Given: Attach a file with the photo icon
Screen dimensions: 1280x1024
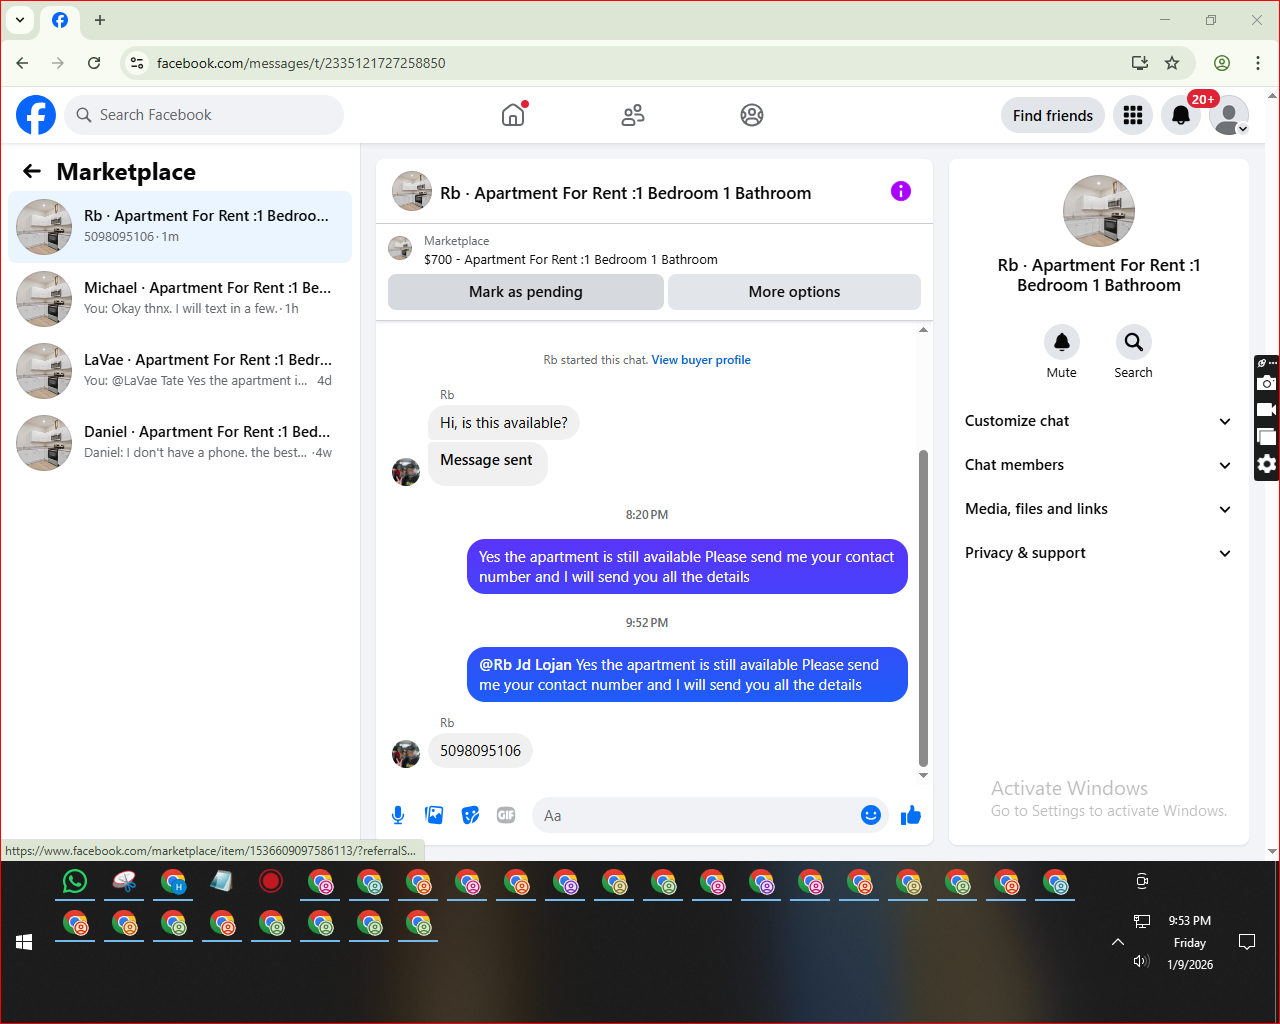Looking at the screenshot, I should (x=434, y=815).
